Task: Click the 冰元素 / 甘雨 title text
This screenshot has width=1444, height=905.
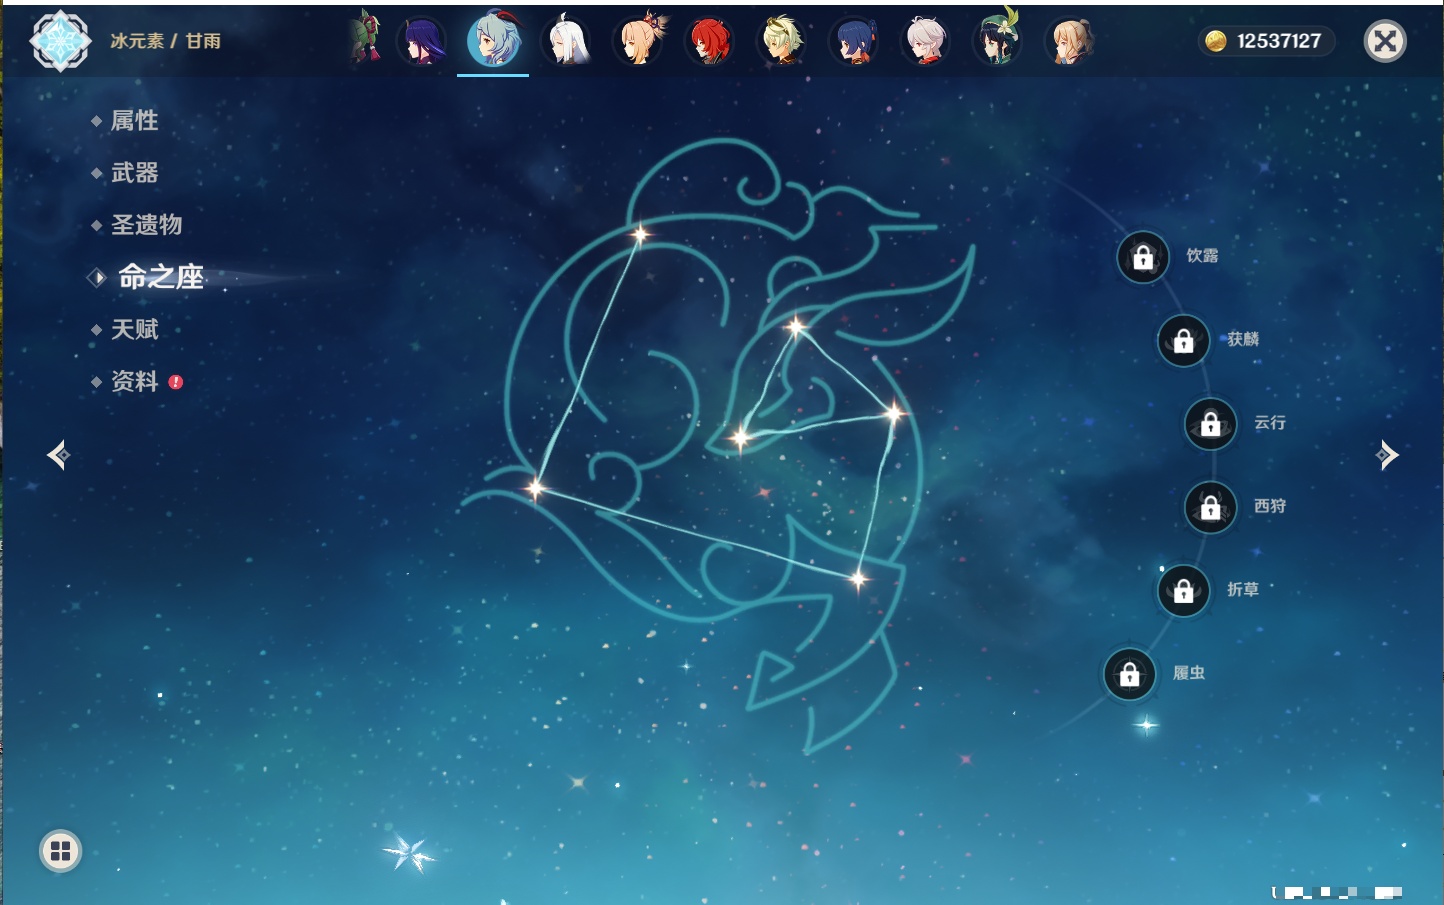Action: pos(165,41)
